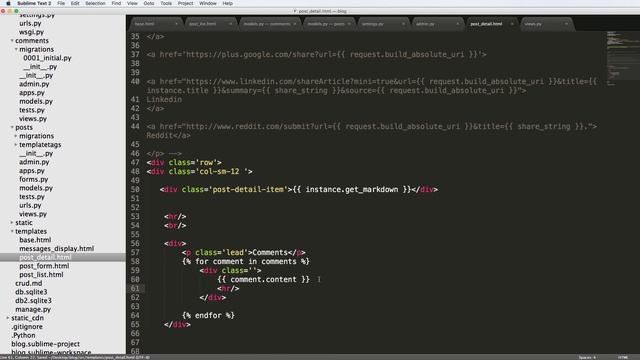Open db.sqlite3 in the sidebar

31,292
